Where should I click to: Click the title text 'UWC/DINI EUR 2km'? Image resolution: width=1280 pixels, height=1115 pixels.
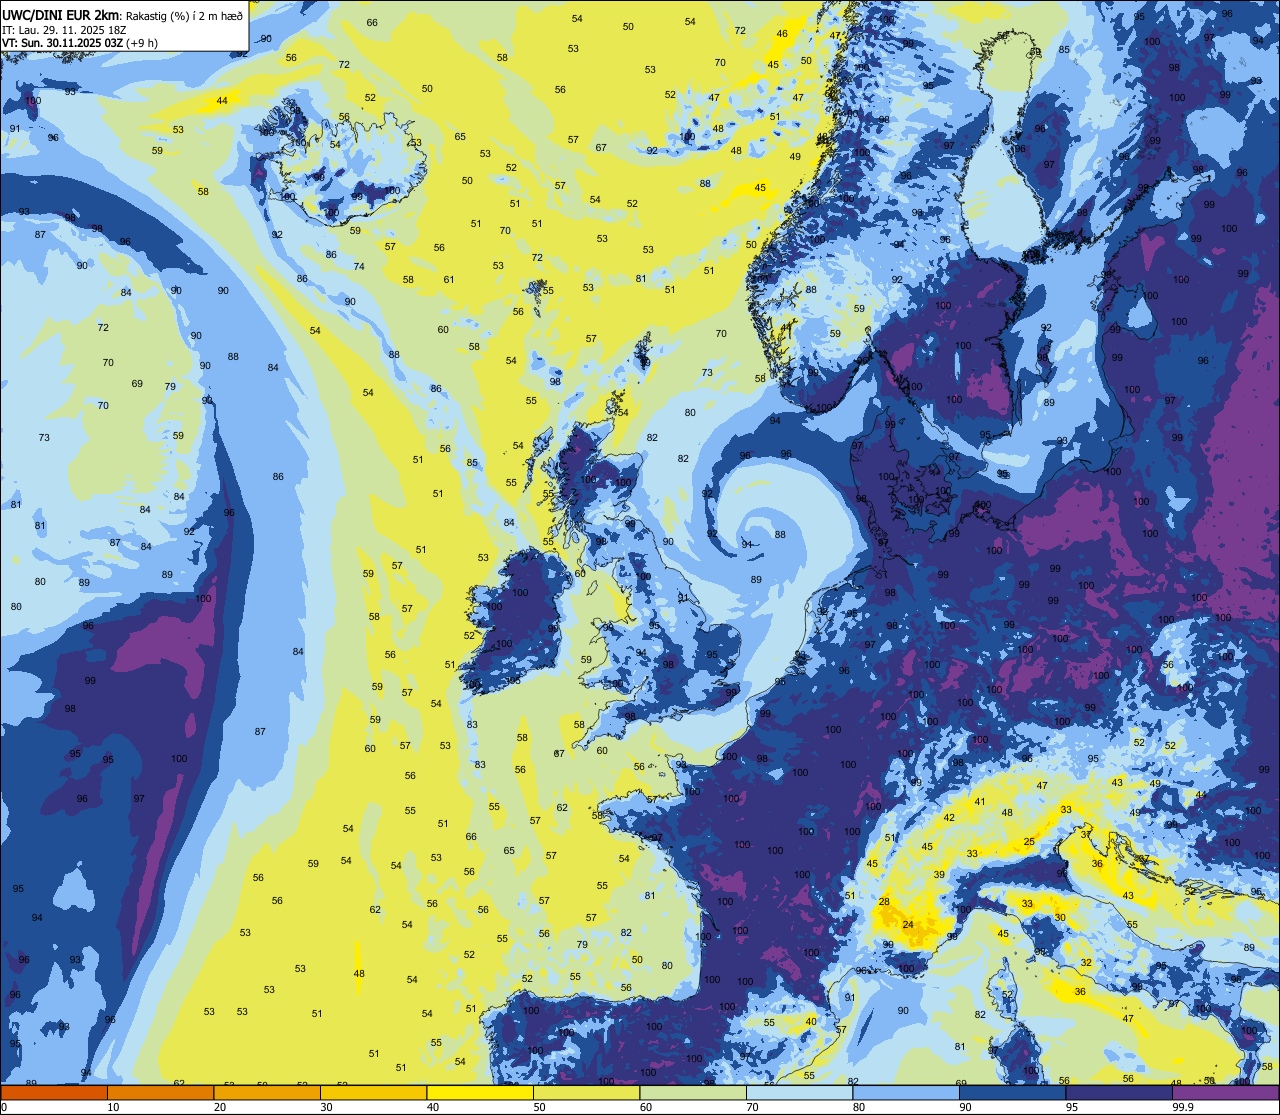[x=61, y=15]
